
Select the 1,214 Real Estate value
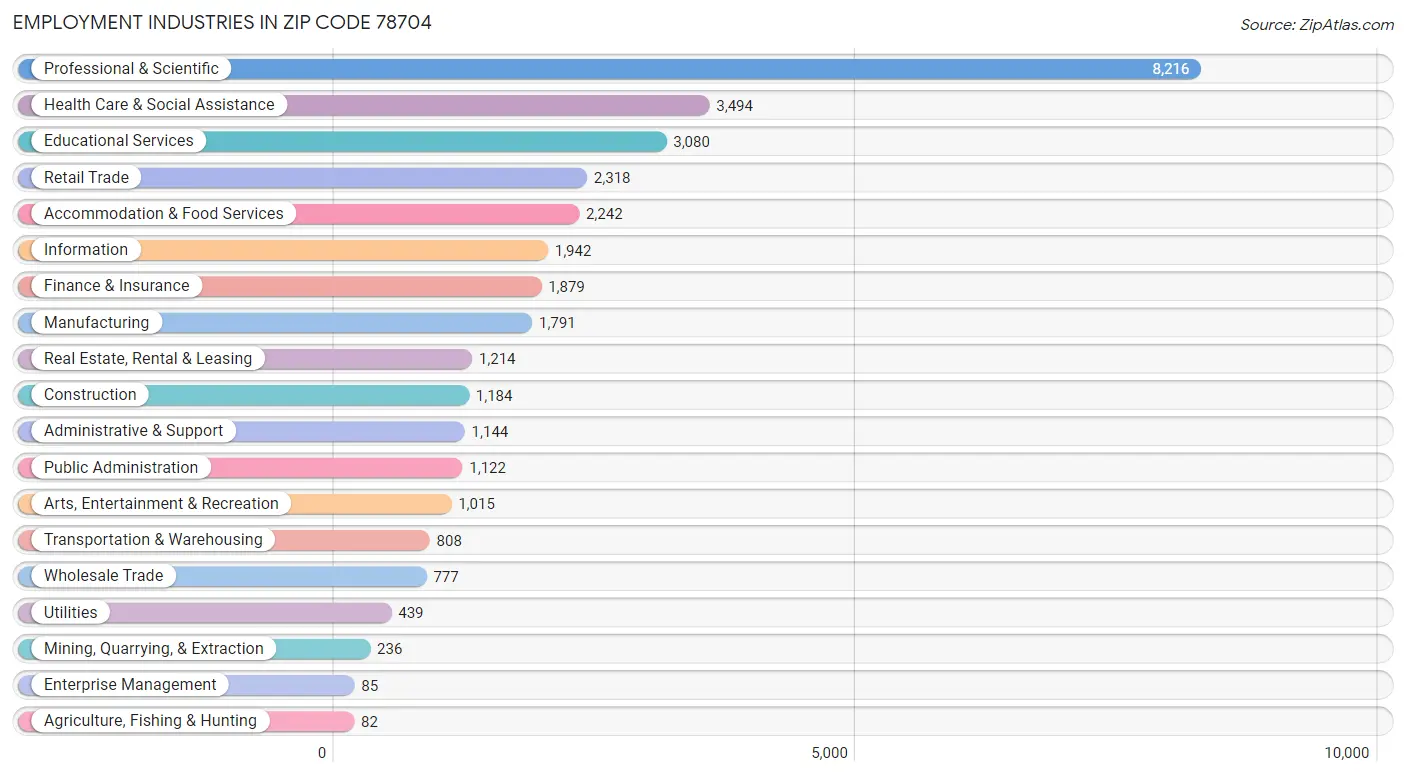(x=497, y=359)
